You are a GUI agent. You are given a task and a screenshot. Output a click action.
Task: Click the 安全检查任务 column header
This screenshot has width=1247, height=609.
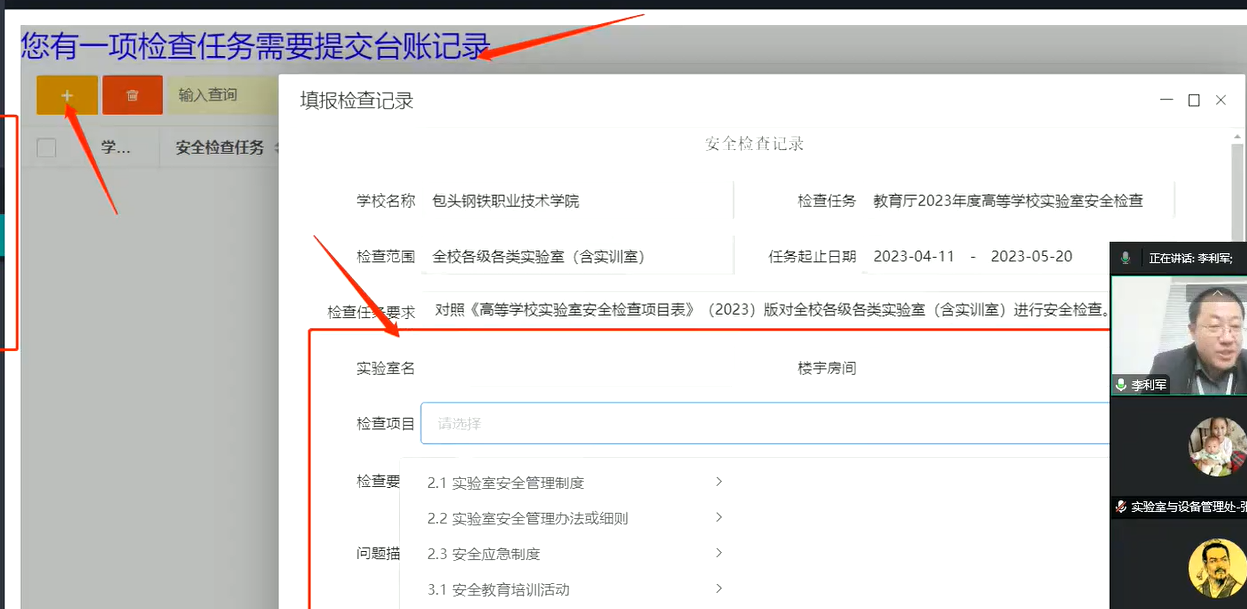click(x=219, y=148)
